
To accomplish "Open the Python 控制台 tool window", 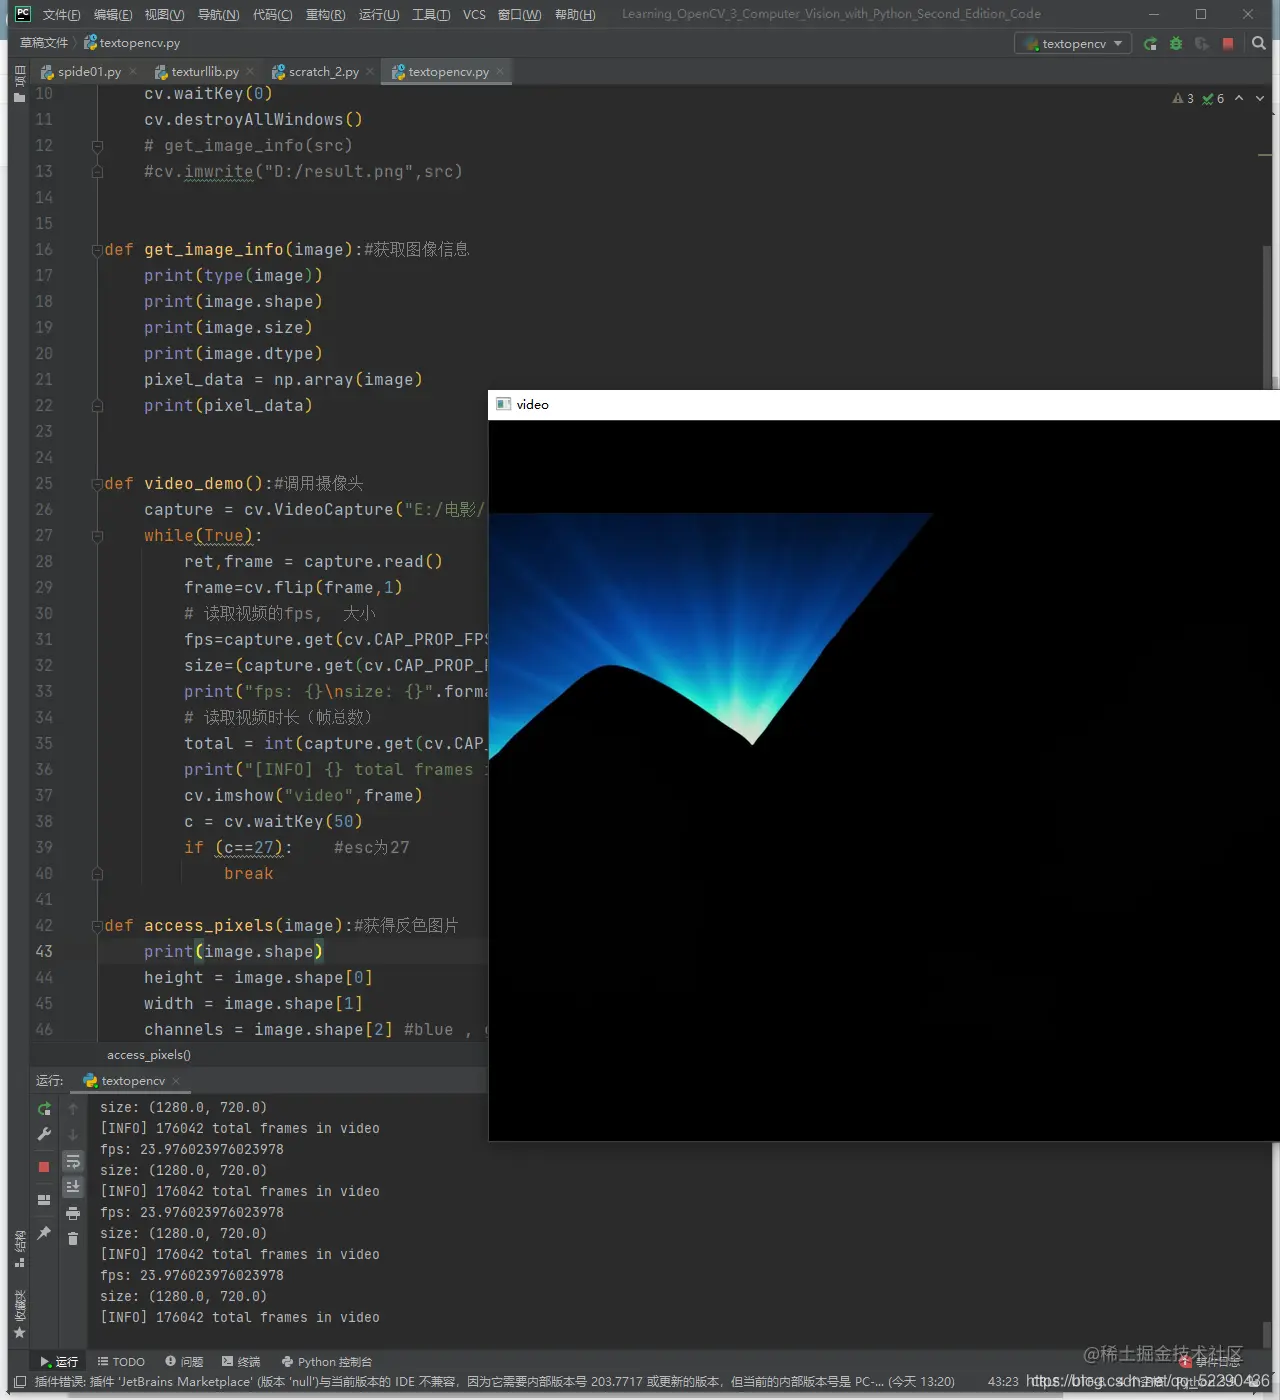I will [327, 1362].
